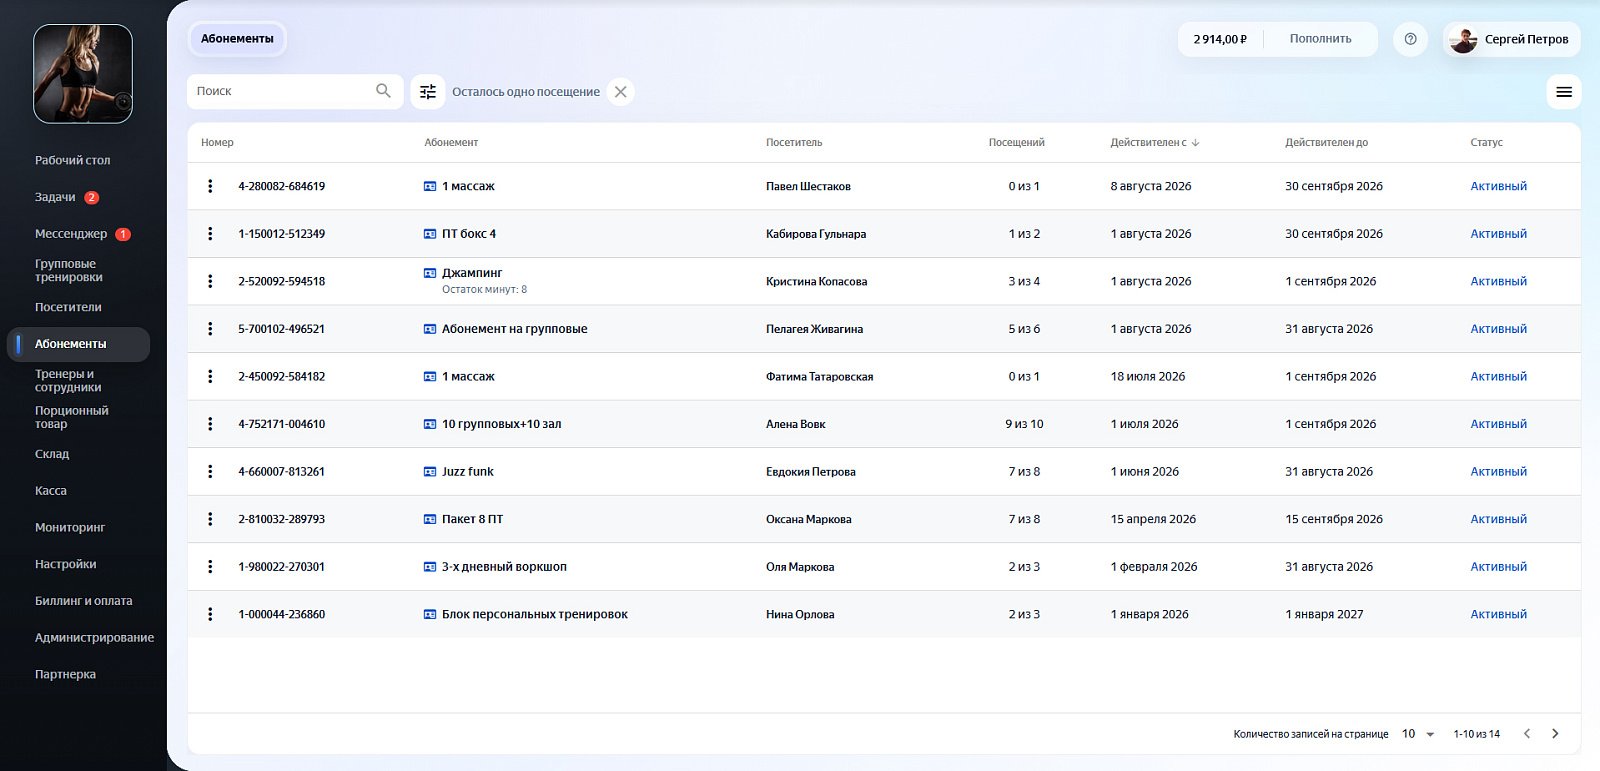Click 'Активный' status for Павел Шестаков
Image resolution: width=1600 pixels, height=771 pixels.
pos(1498,186)
